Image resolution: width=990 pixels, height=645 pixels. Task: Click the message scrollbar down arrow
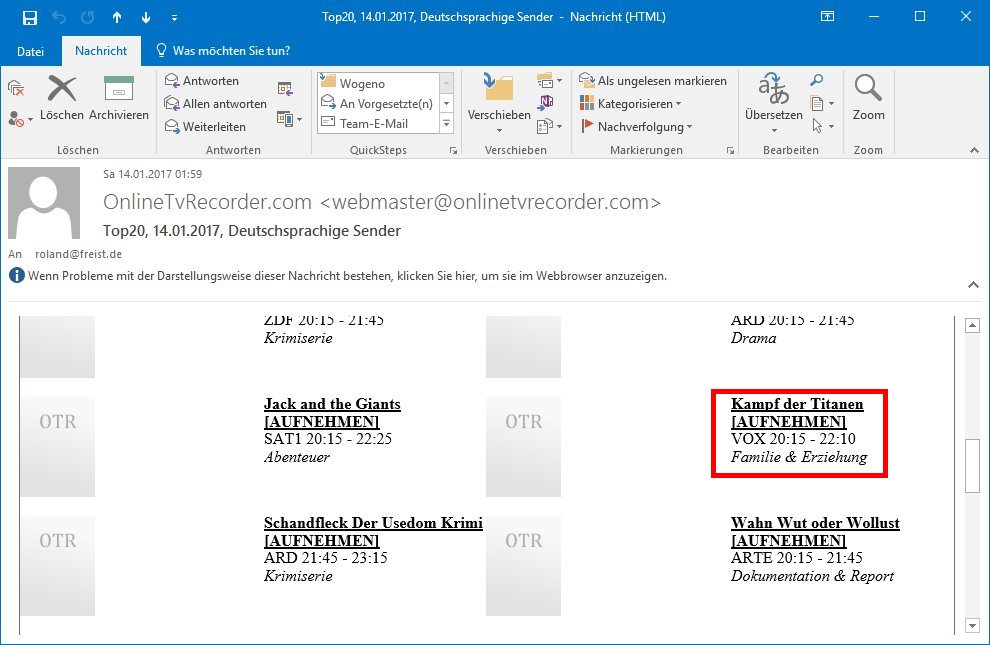click(x=972, y=625)
